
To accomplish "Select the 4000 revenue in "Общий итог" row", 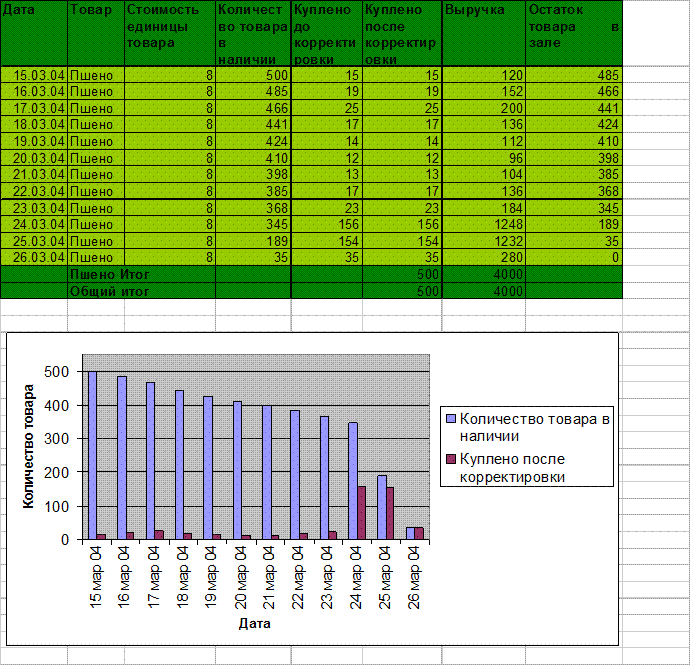I will click(x=484, y=291).
